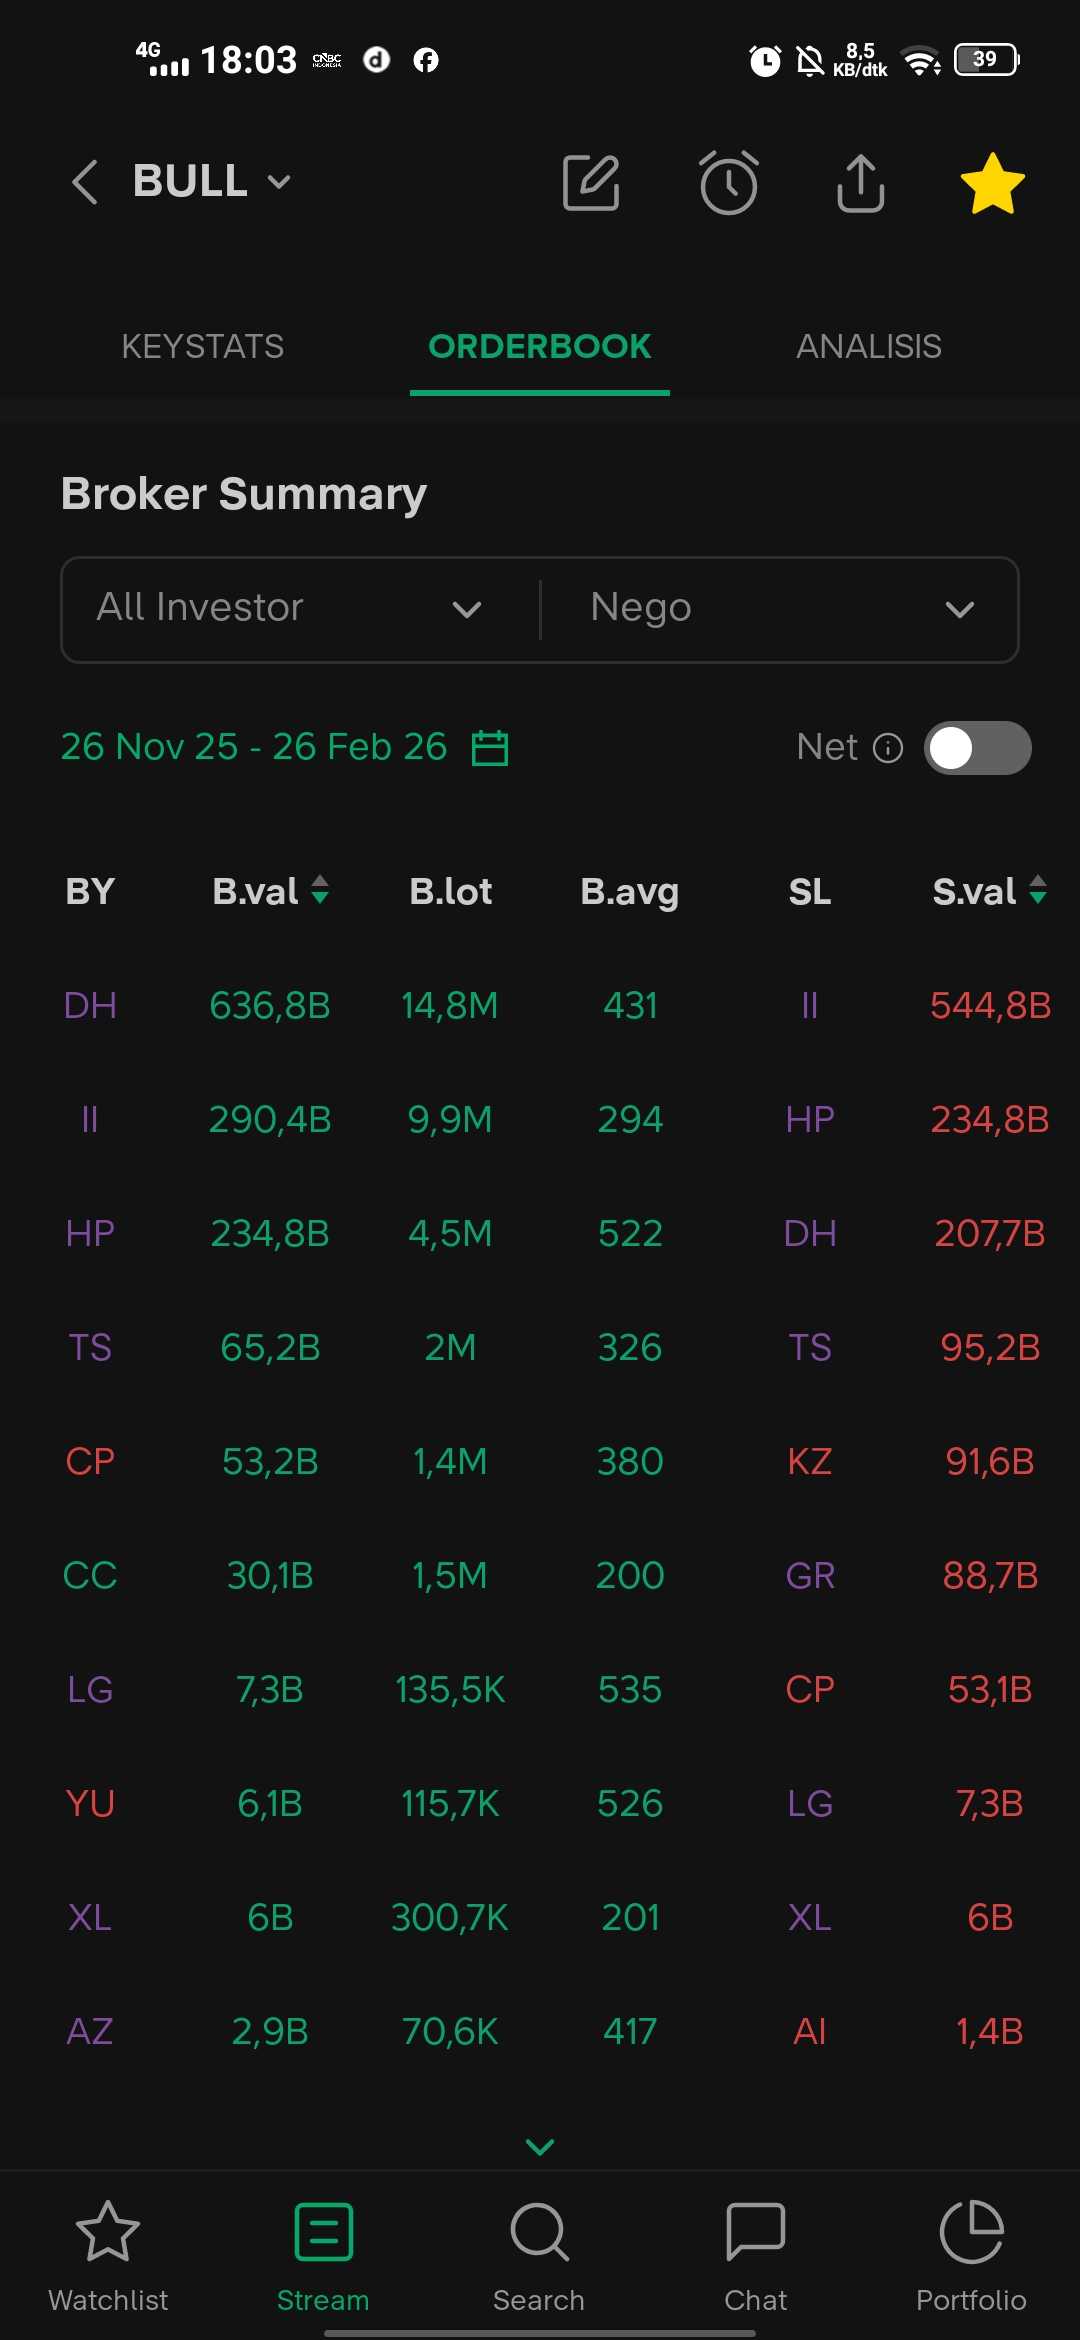Set a price alert via clock icon

point(728,183)
